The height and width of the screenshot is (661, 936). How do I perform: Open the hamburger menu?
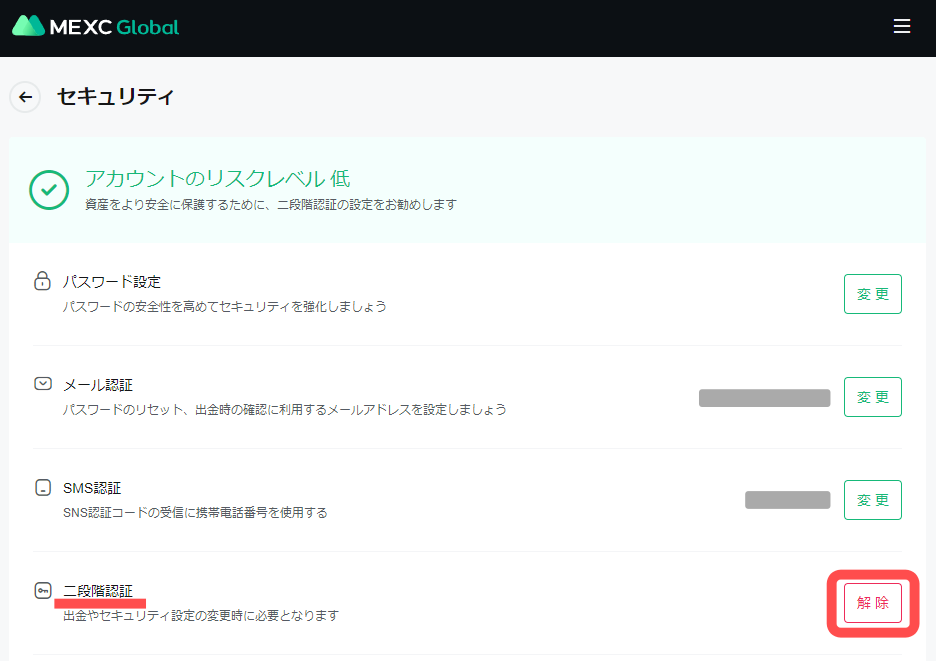901,26
